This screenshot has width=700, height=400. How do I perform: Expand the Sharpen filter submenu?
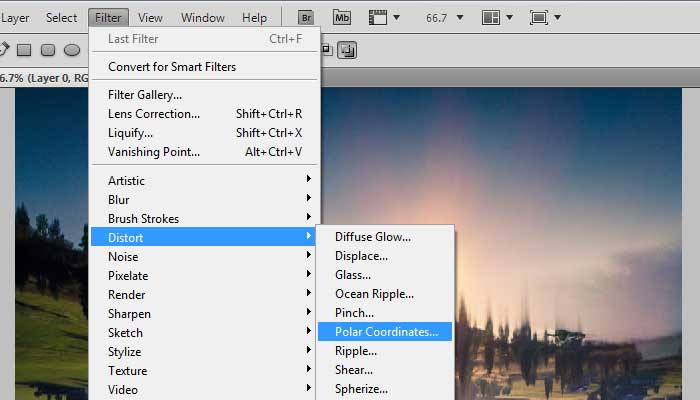pyautogui.click(x=204, y=314)
